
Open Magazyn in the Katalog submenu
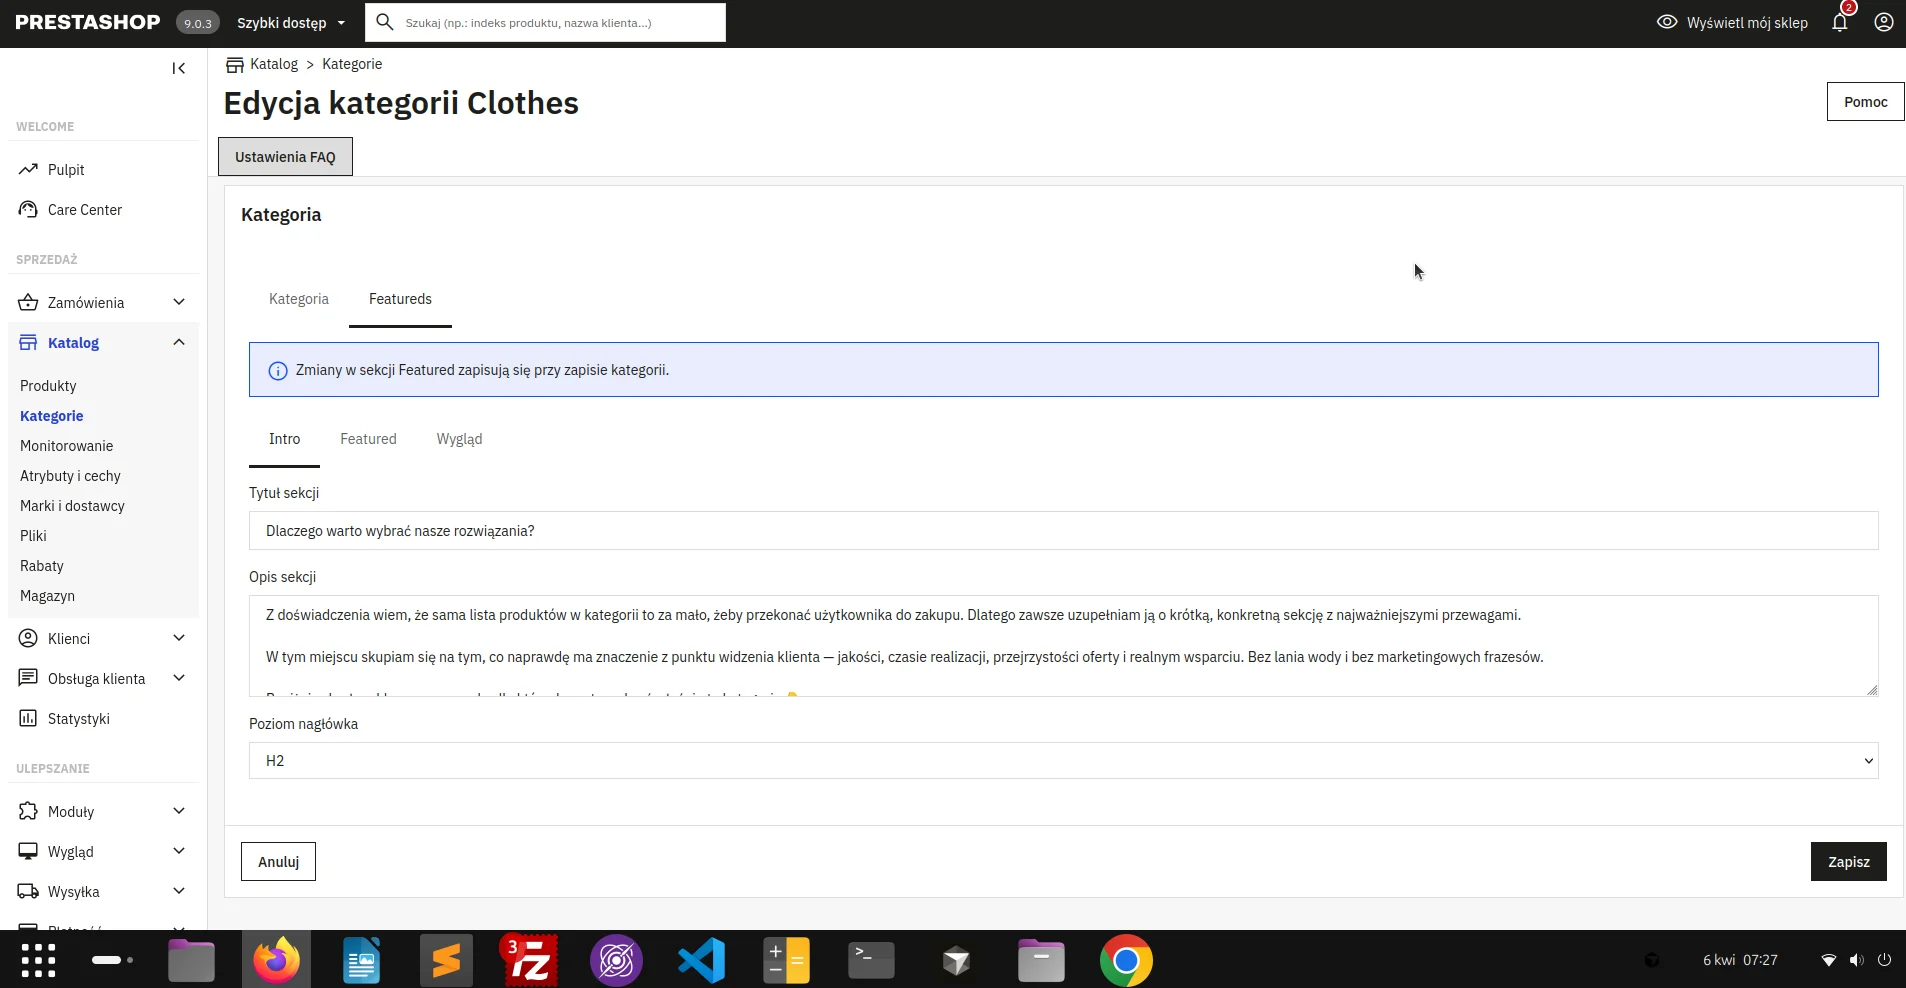pos(47,596)
